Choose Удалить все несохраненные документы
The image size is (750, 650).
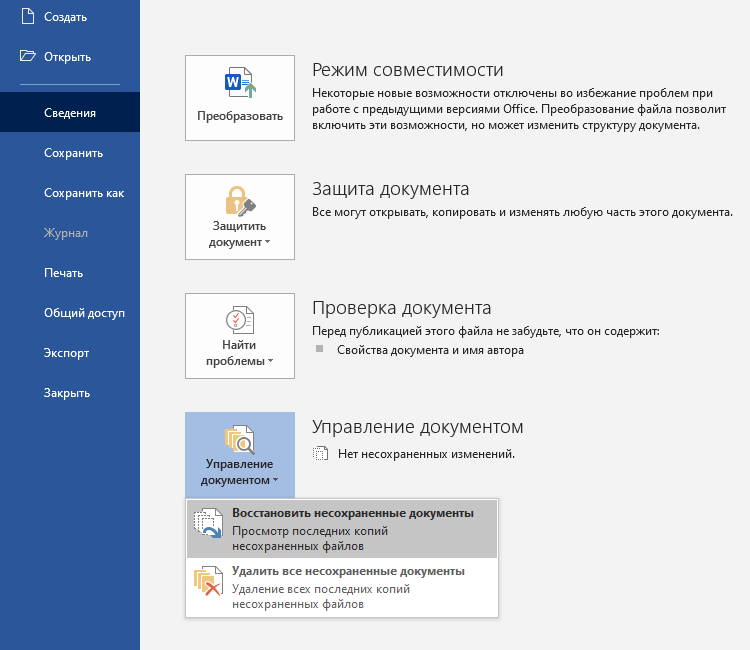point(348,572)
